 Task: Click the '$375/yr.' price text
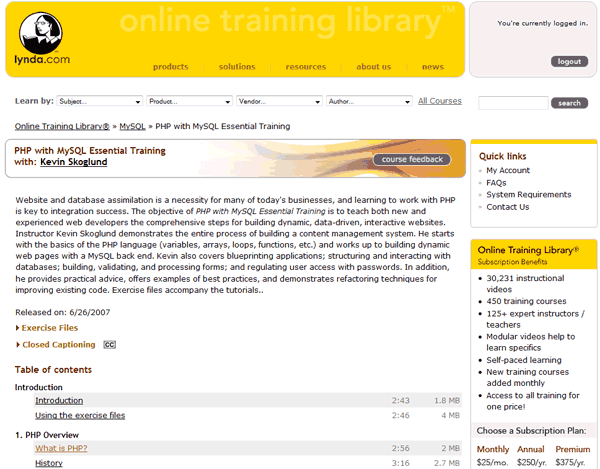571,462
